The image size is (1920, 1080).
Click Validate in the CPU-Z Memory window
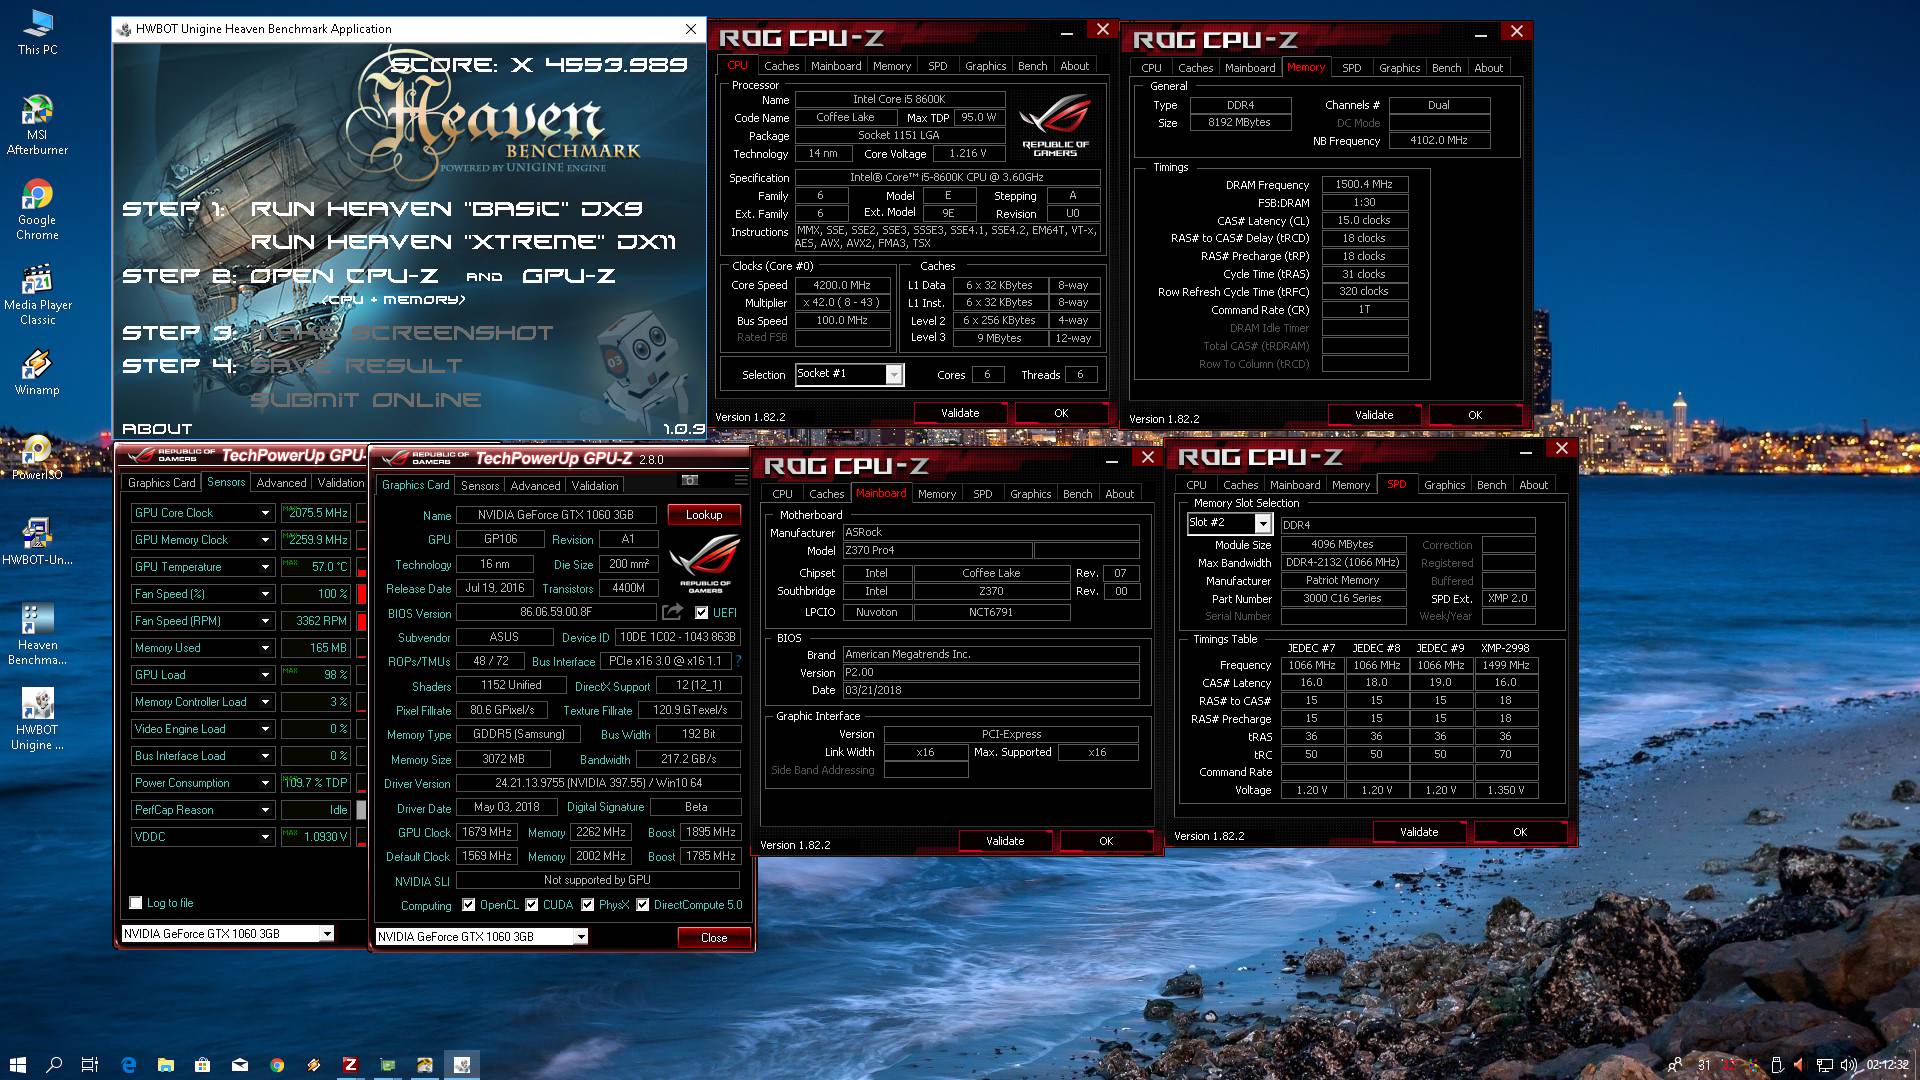(1374, 415)
